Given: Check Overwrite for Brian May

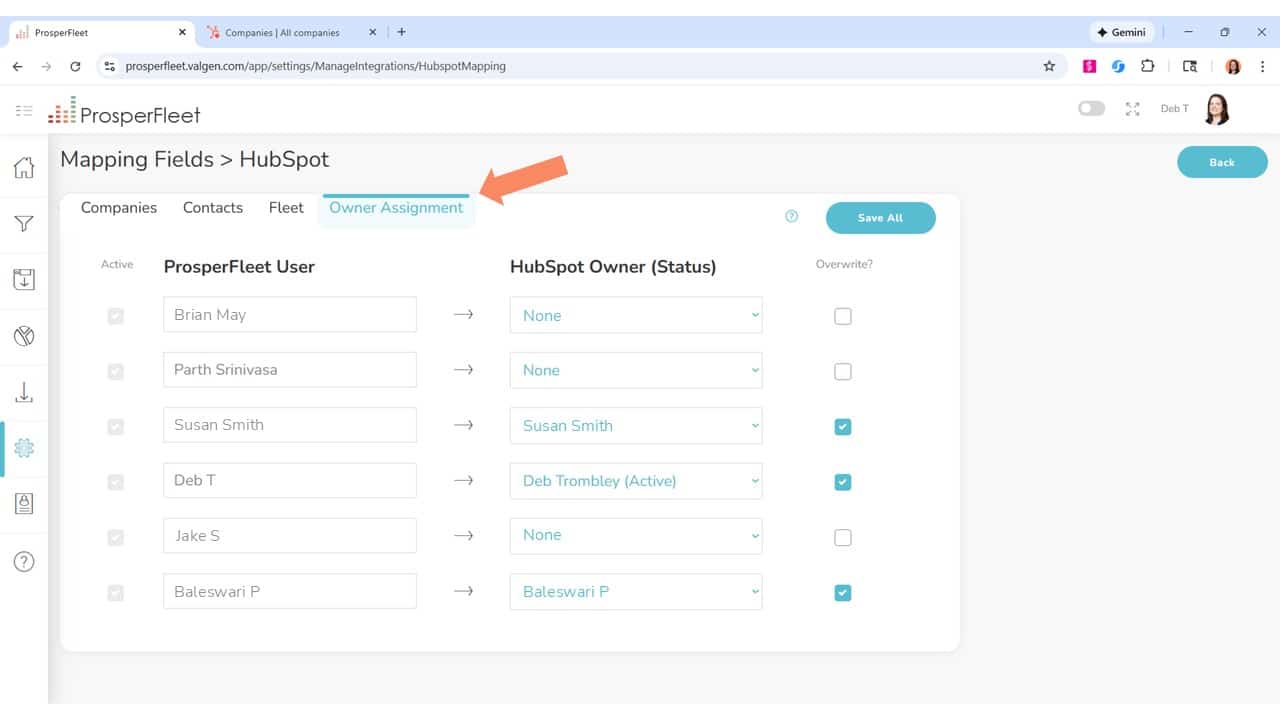Looking at the screenshot, I should (843, 316).
